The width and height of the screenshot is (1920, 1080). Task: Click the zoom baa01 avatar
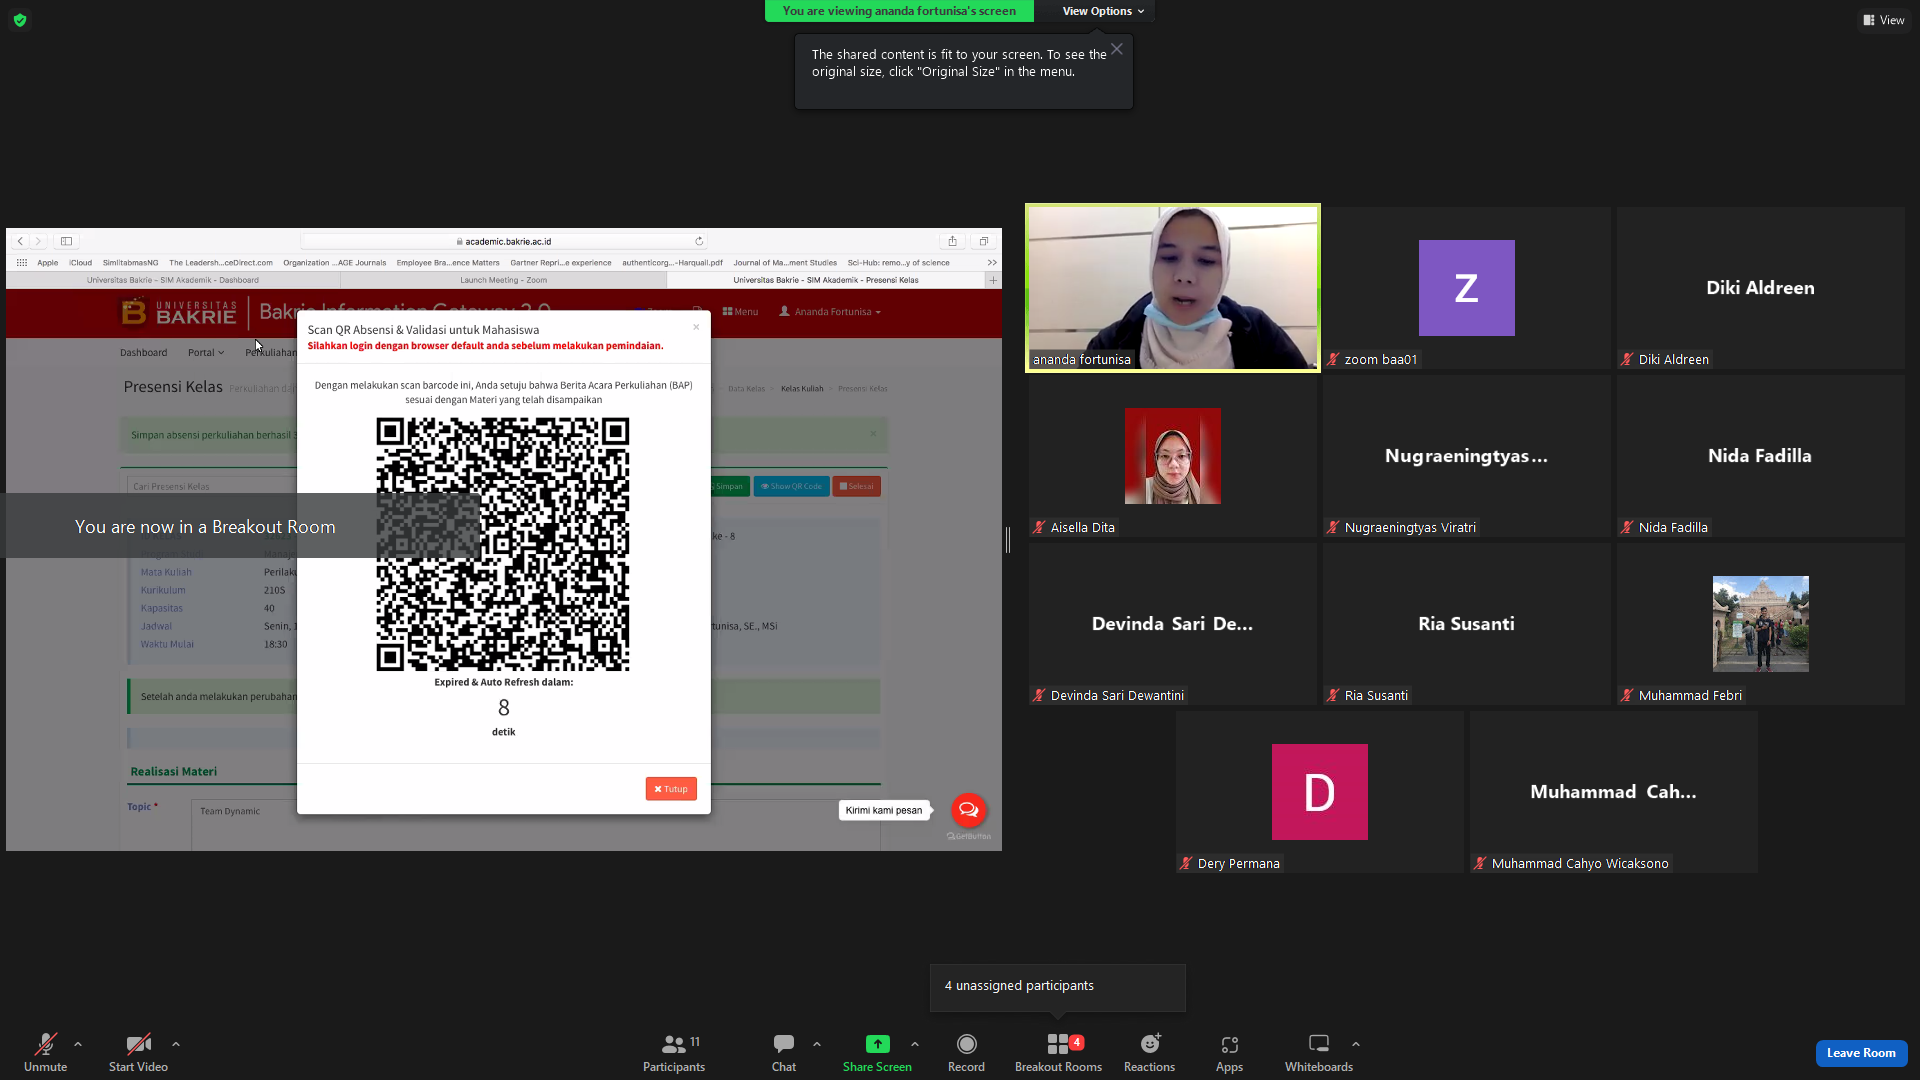pos(1466,288)
